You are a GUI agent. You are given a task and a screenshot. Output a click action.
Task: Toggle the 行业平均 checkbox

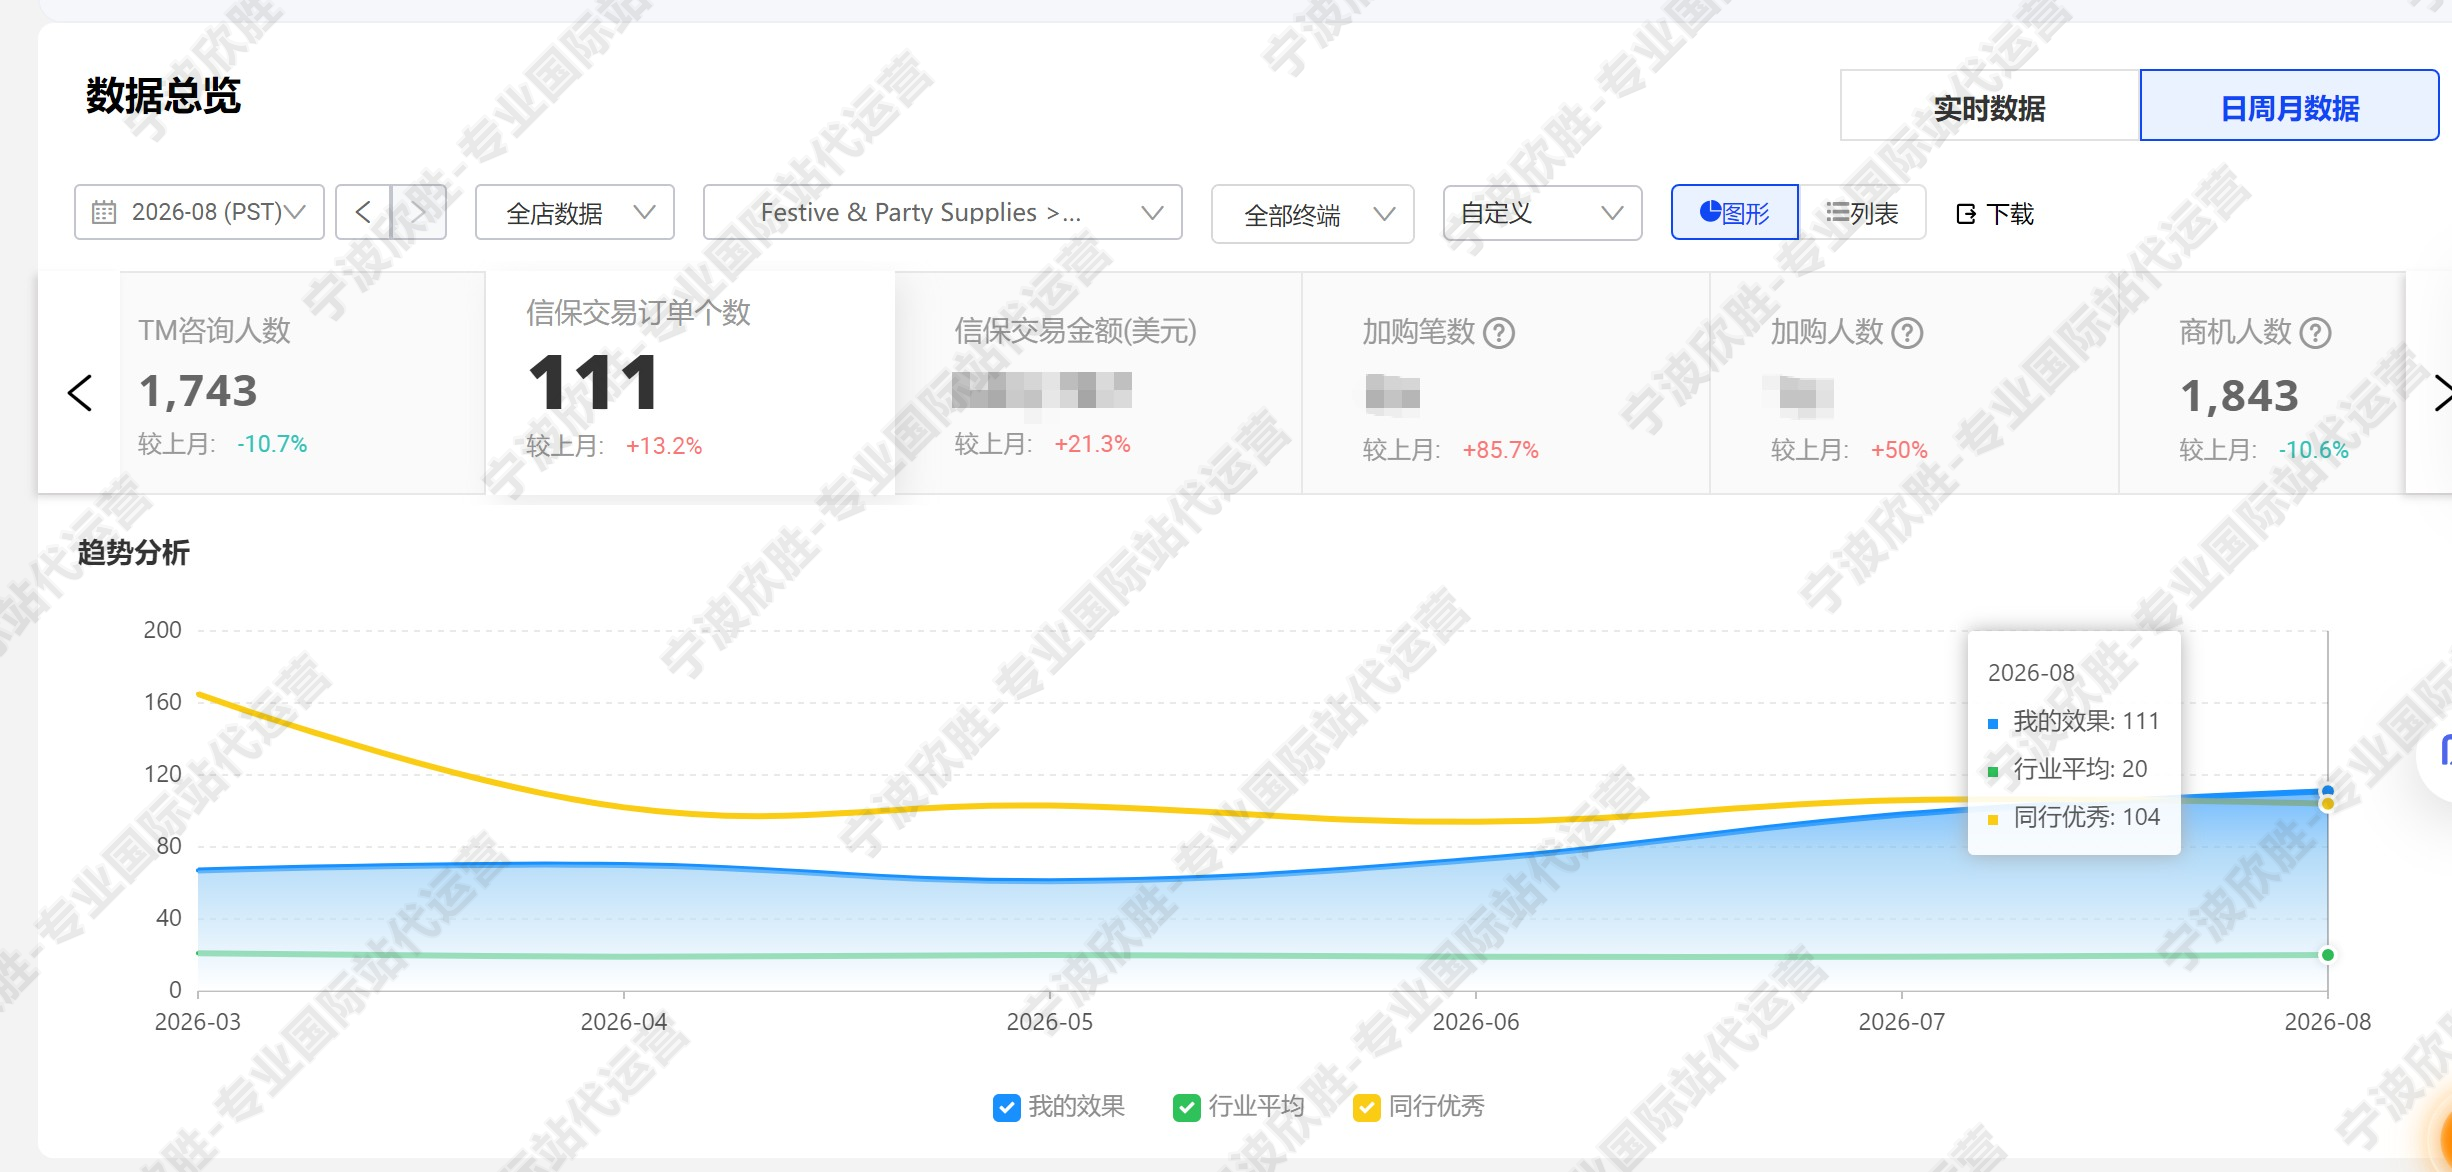coord(1187,1107)
